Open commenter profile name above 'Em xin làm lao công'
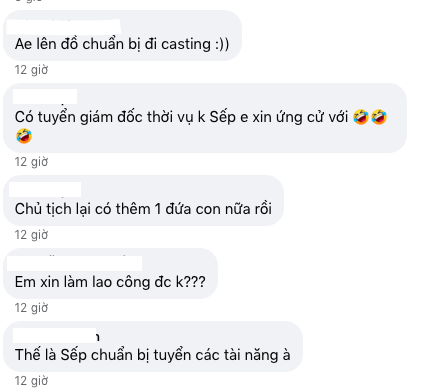 pyautogui.click(x=74, y=263)
